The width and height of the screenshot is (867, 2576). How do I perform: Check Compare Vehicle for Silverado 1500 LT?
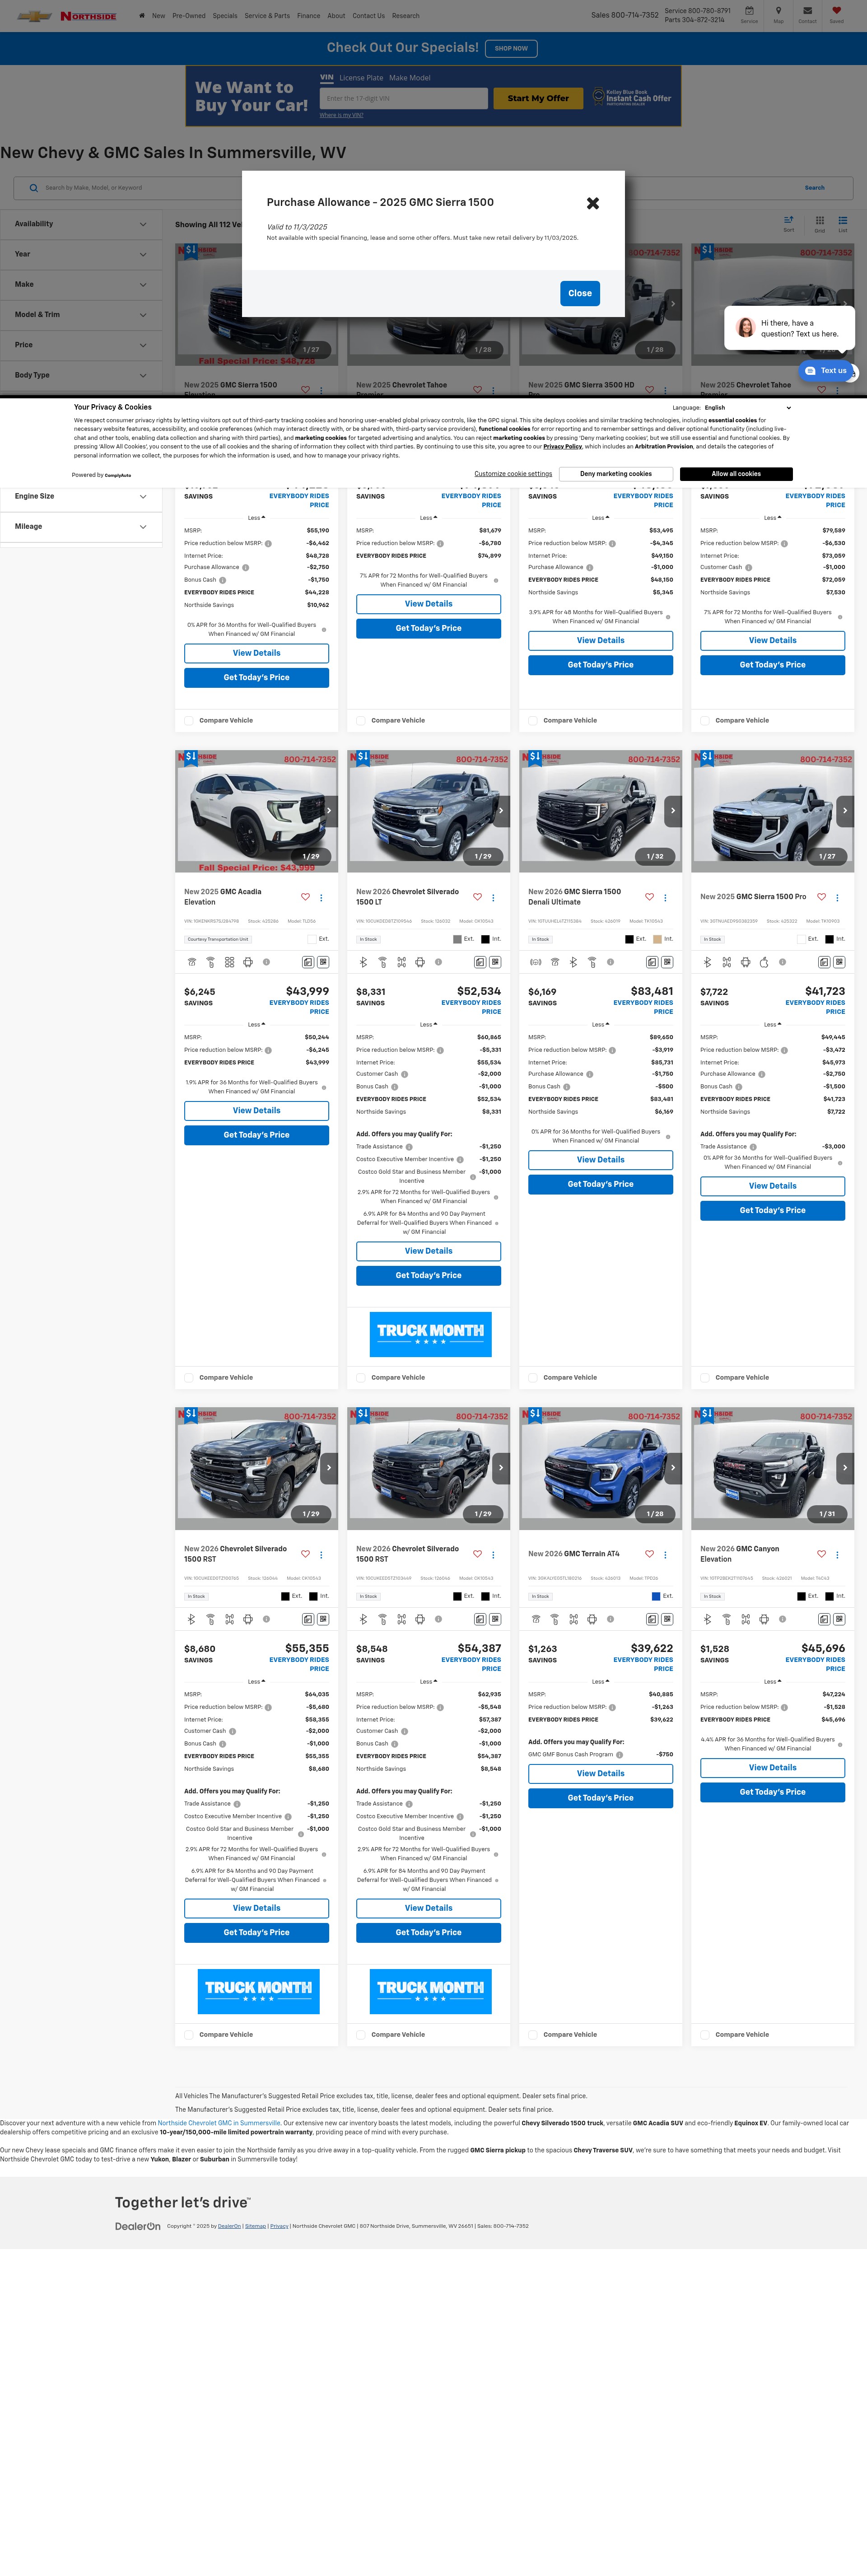pyautogui.click(x=361, y=1378)
